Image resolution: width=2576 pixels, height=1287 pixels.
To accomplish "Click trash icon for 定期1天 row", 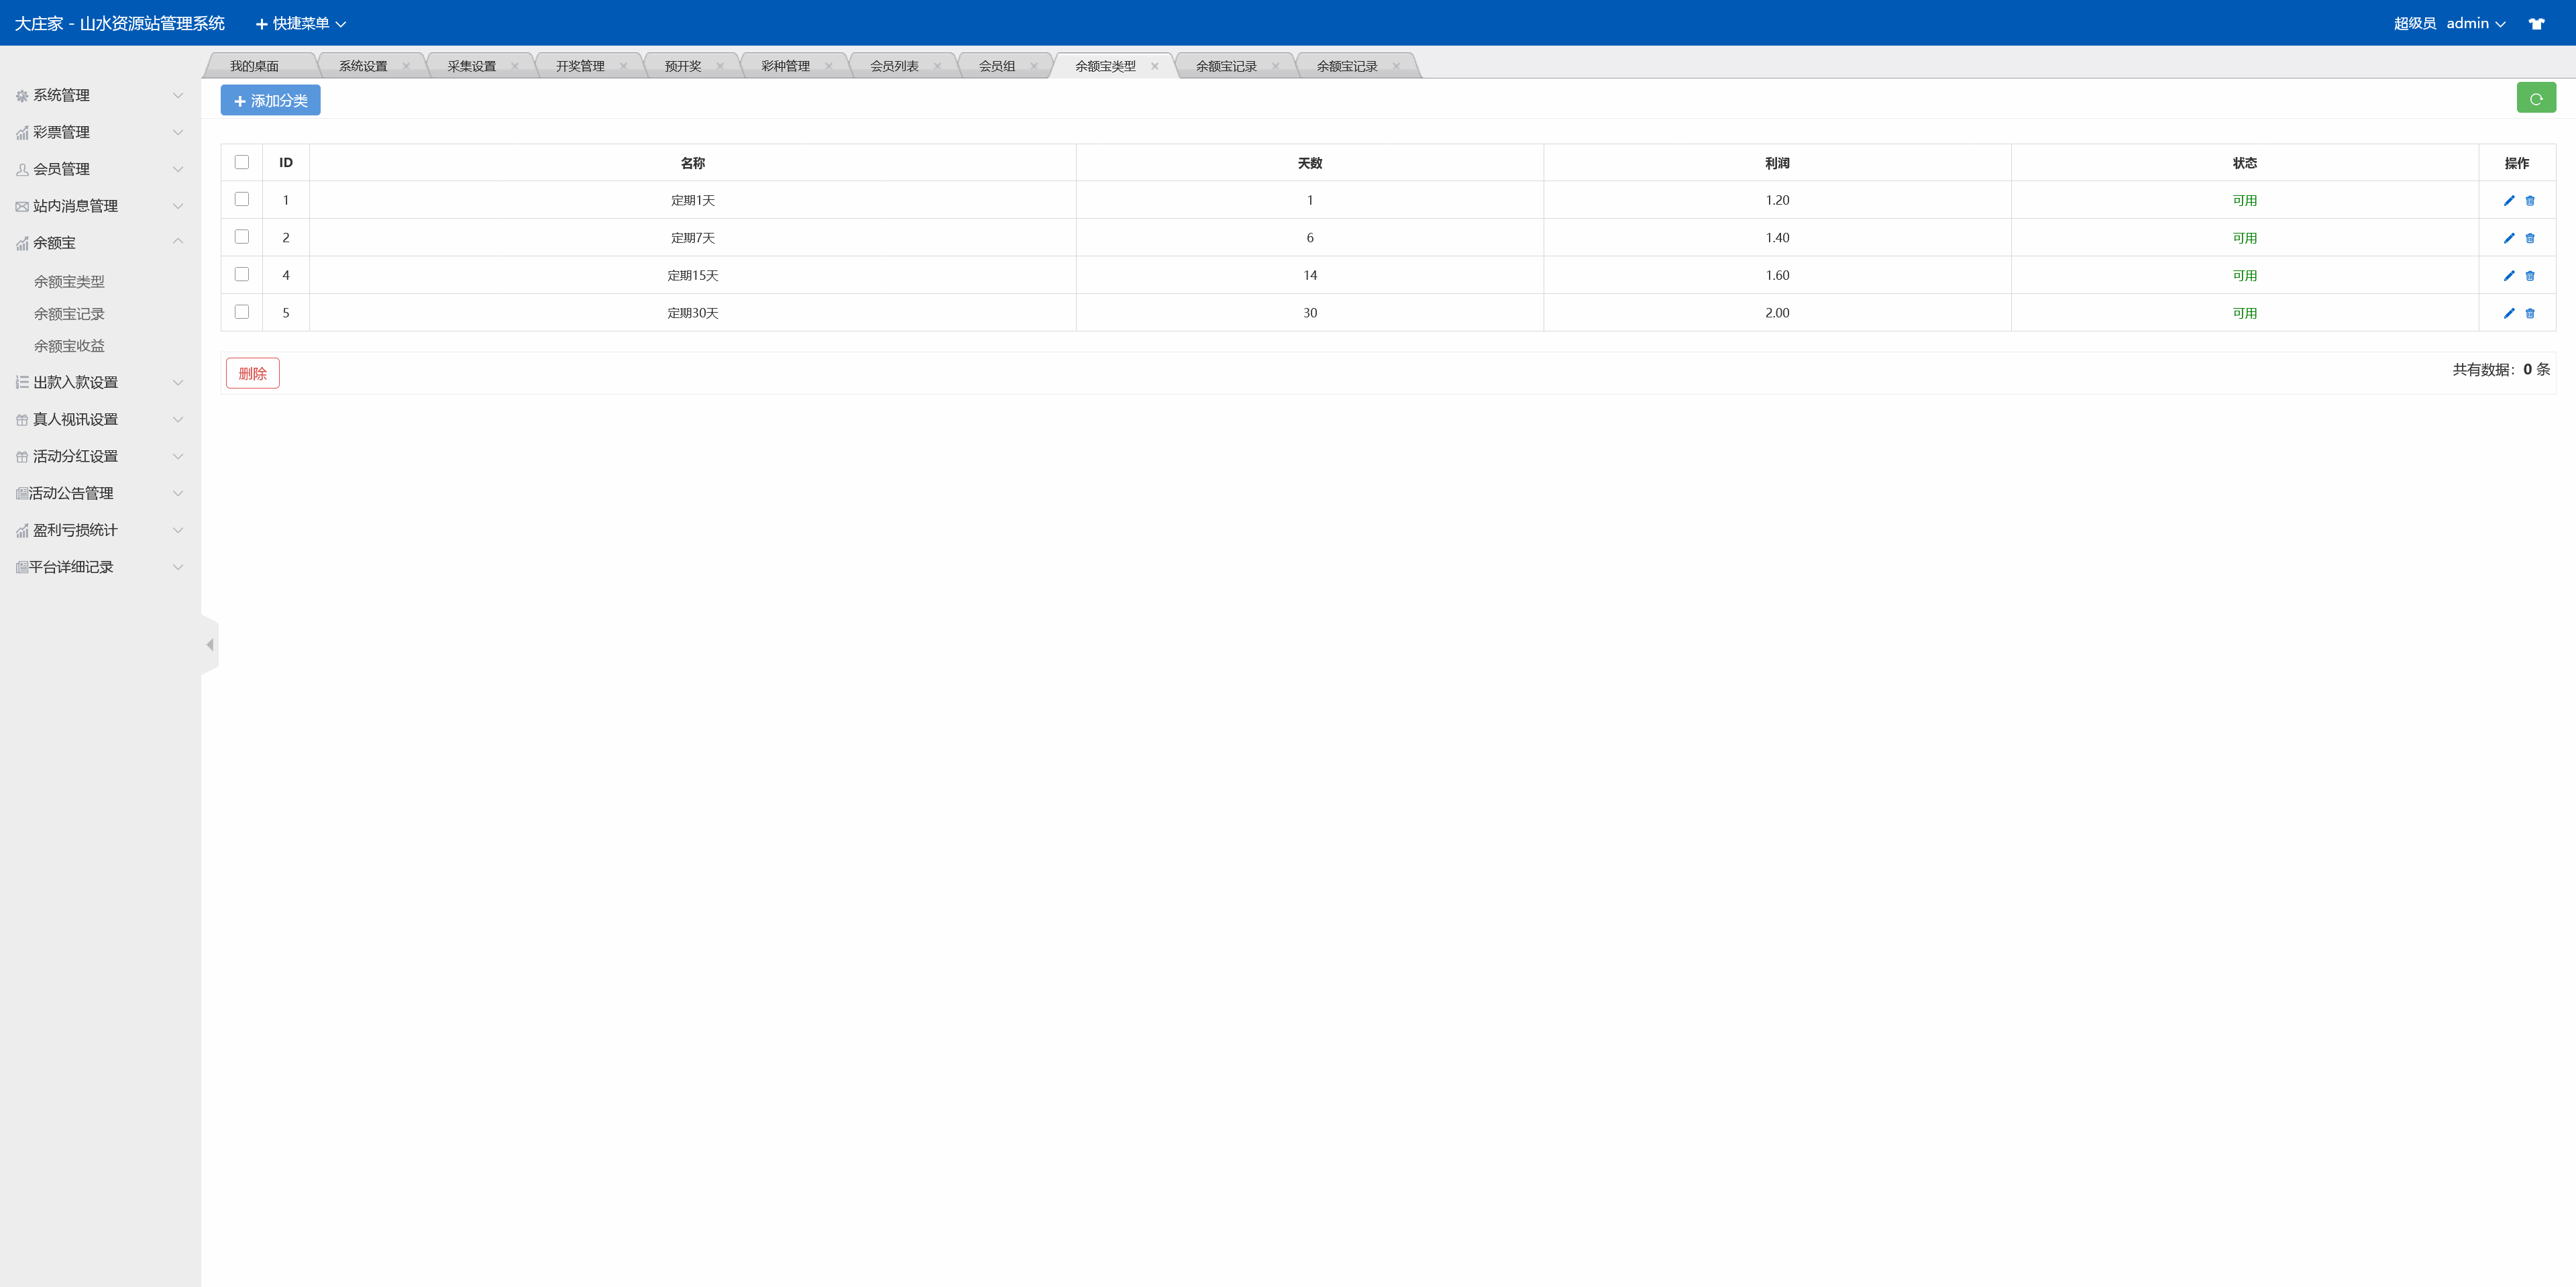I will click(x=2530, y=201).
